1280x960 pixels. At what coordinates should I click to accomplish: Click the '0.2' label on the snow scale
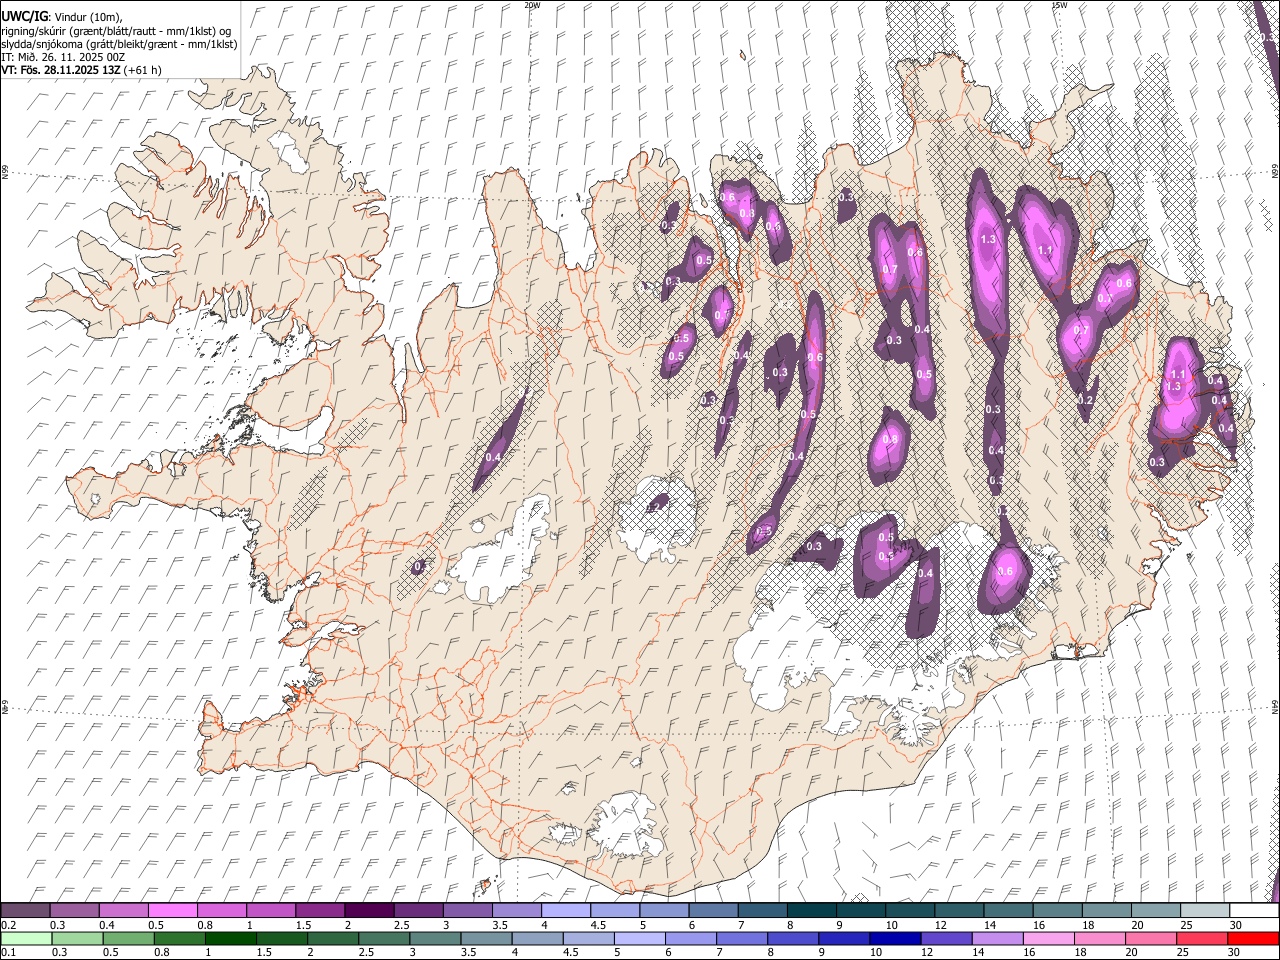click(x=8, y=925)
